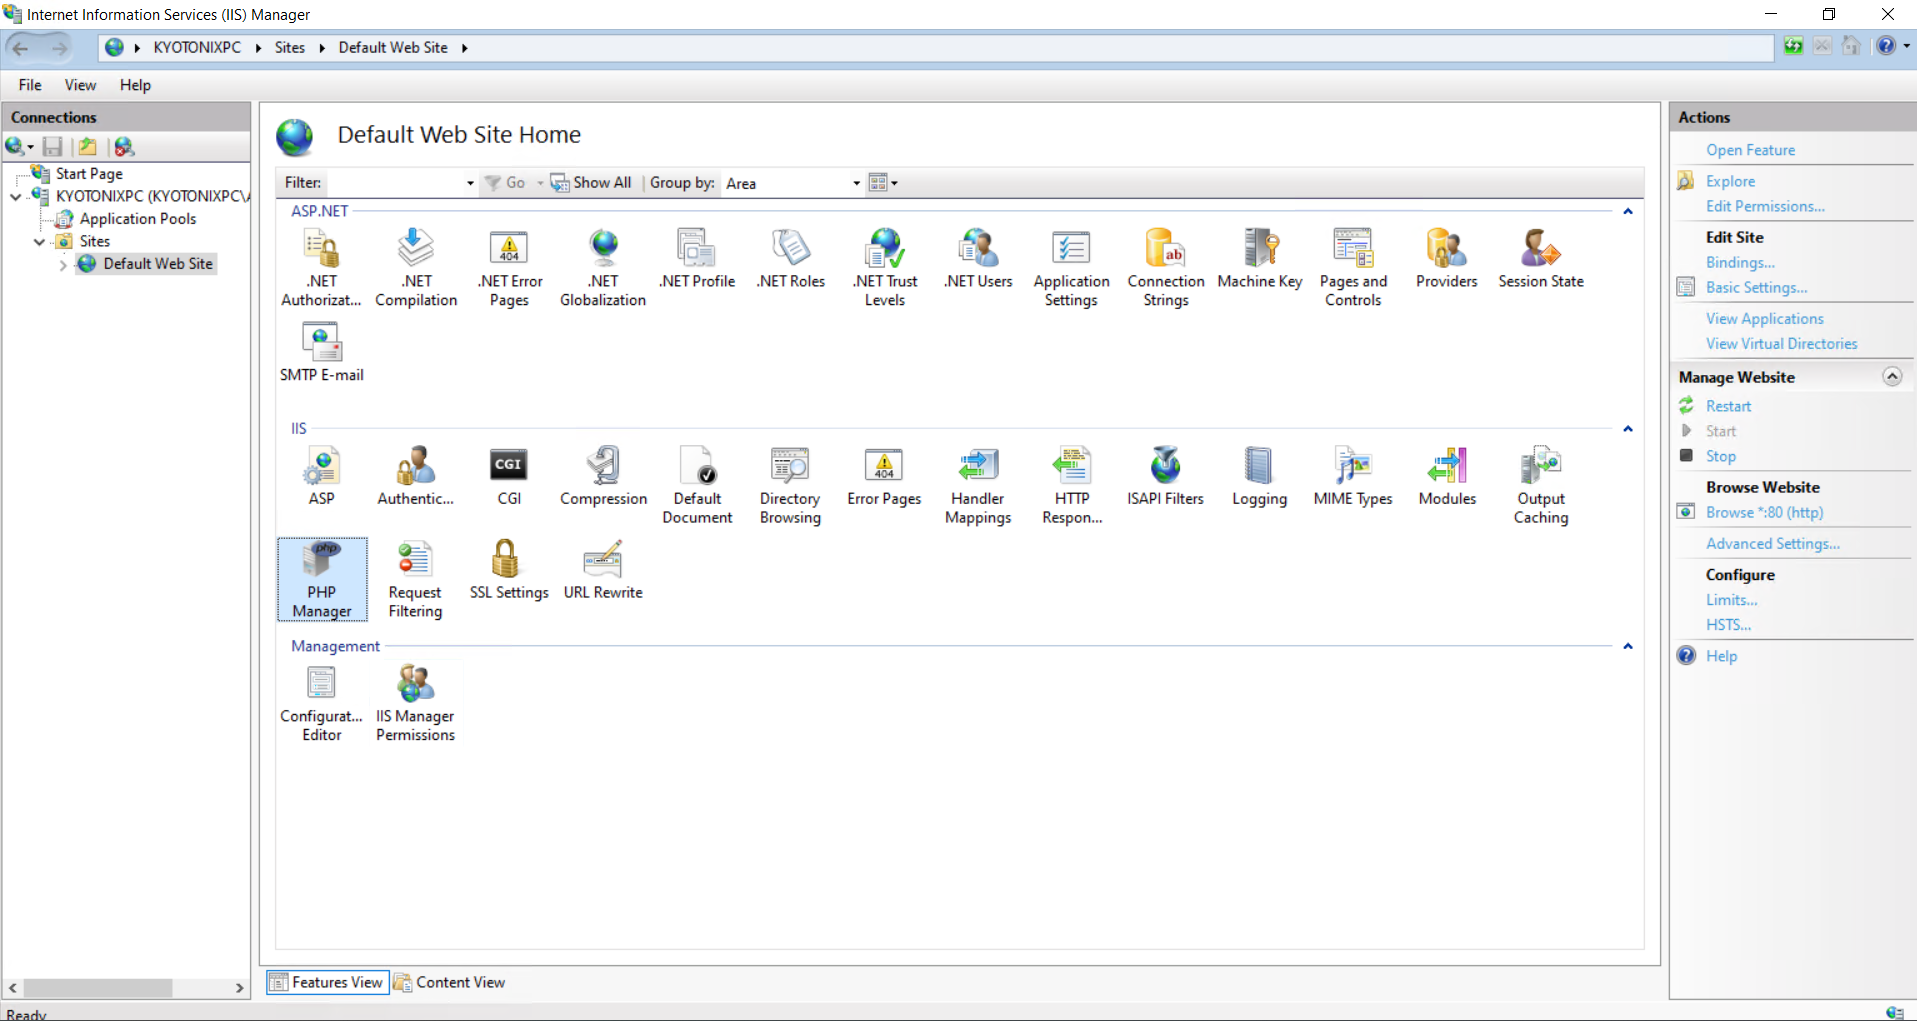Open Logging feature

click(x=1260, y=476)
